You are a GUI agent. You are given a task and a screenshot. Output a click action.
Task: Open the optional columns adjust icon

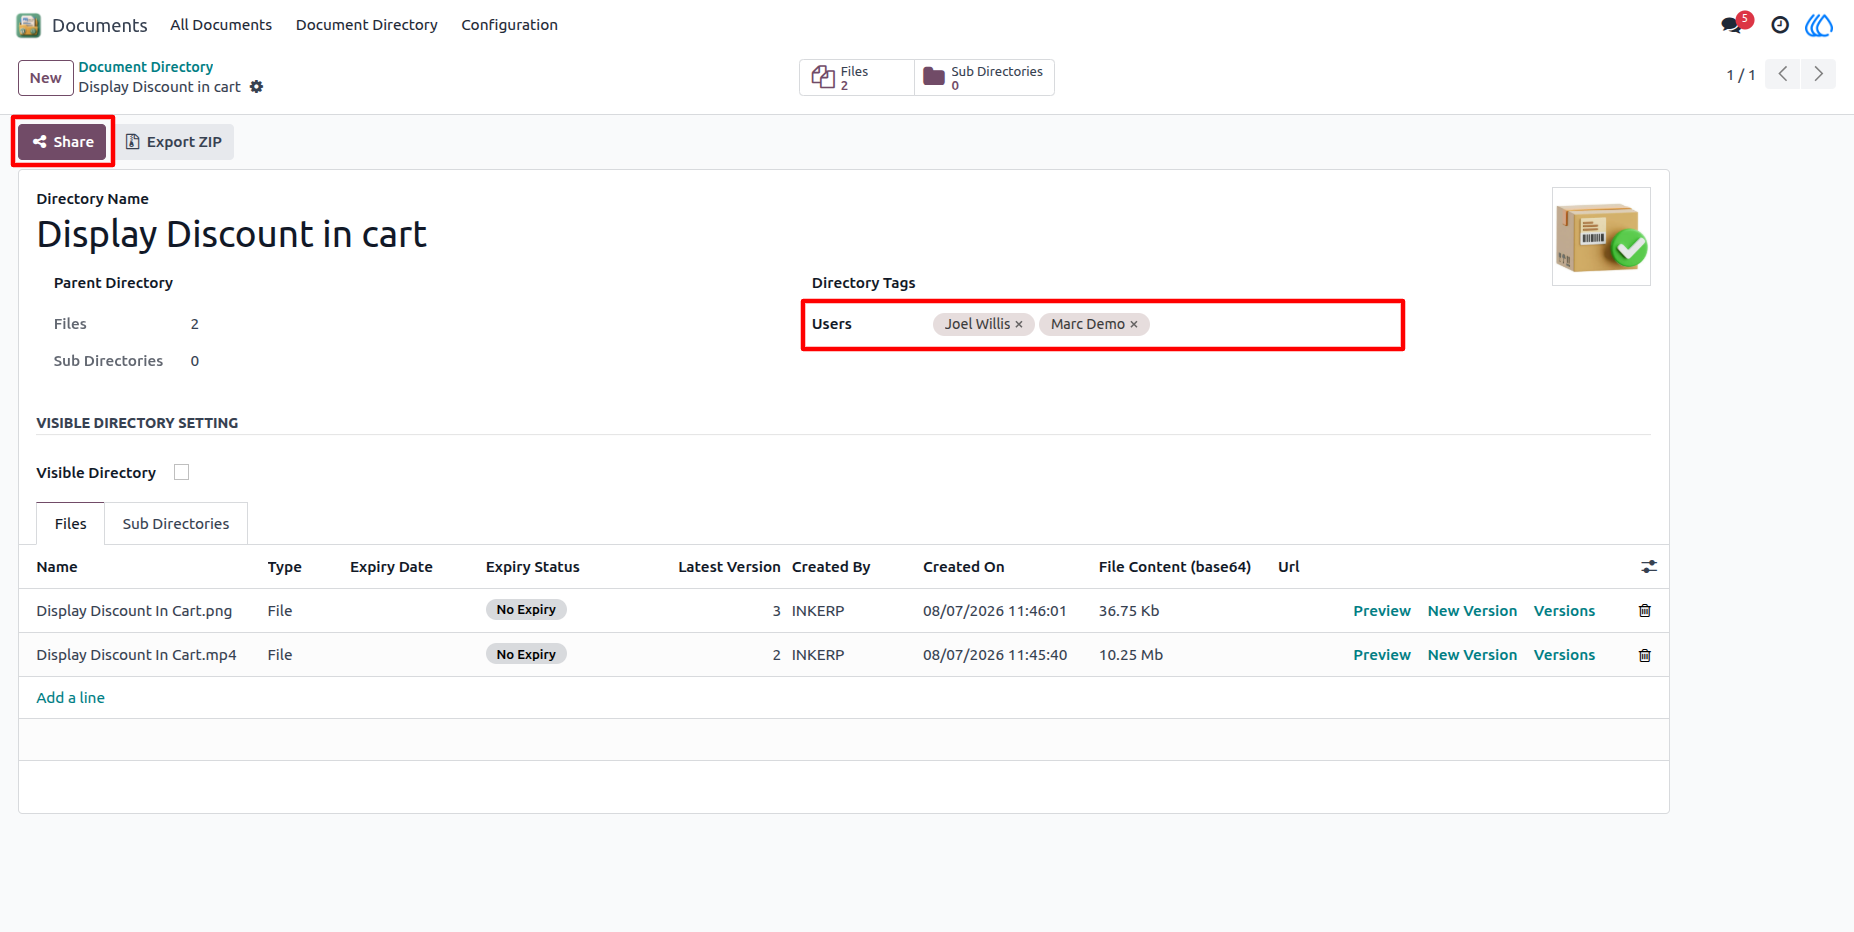point(1649,567)
